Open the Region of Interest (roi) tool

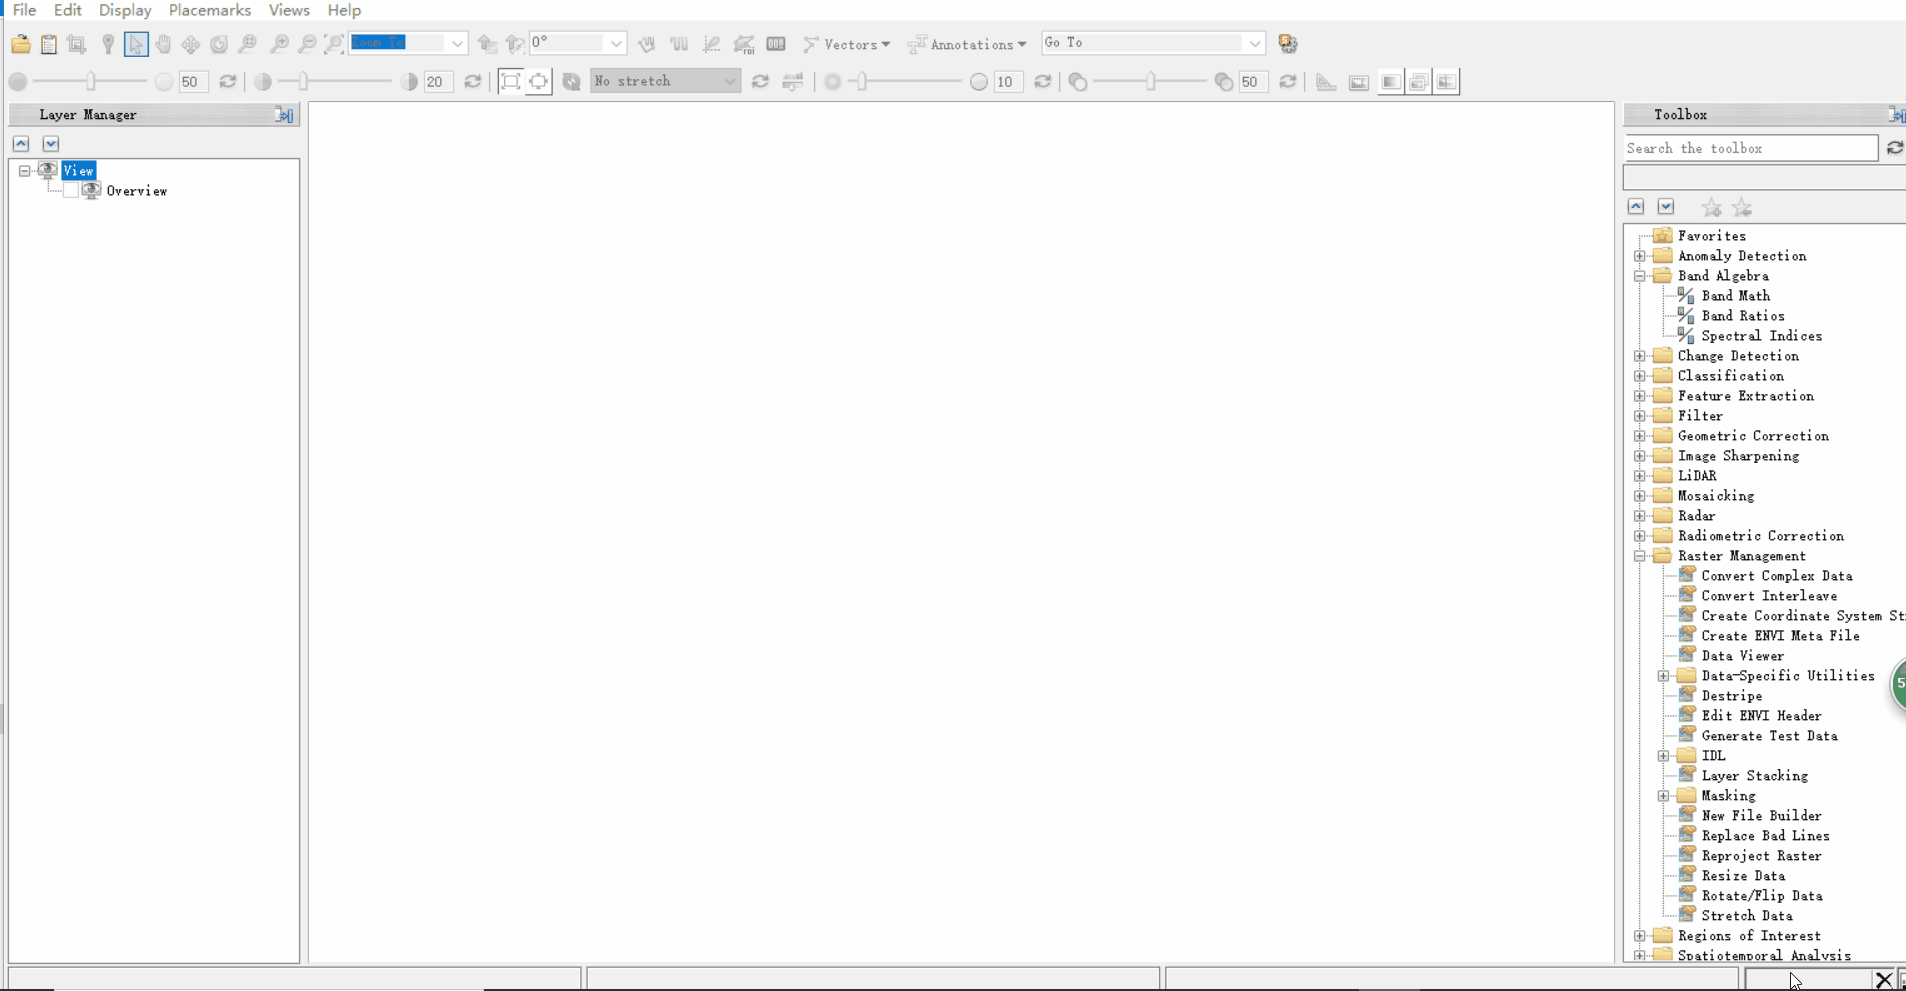(744, 44)
